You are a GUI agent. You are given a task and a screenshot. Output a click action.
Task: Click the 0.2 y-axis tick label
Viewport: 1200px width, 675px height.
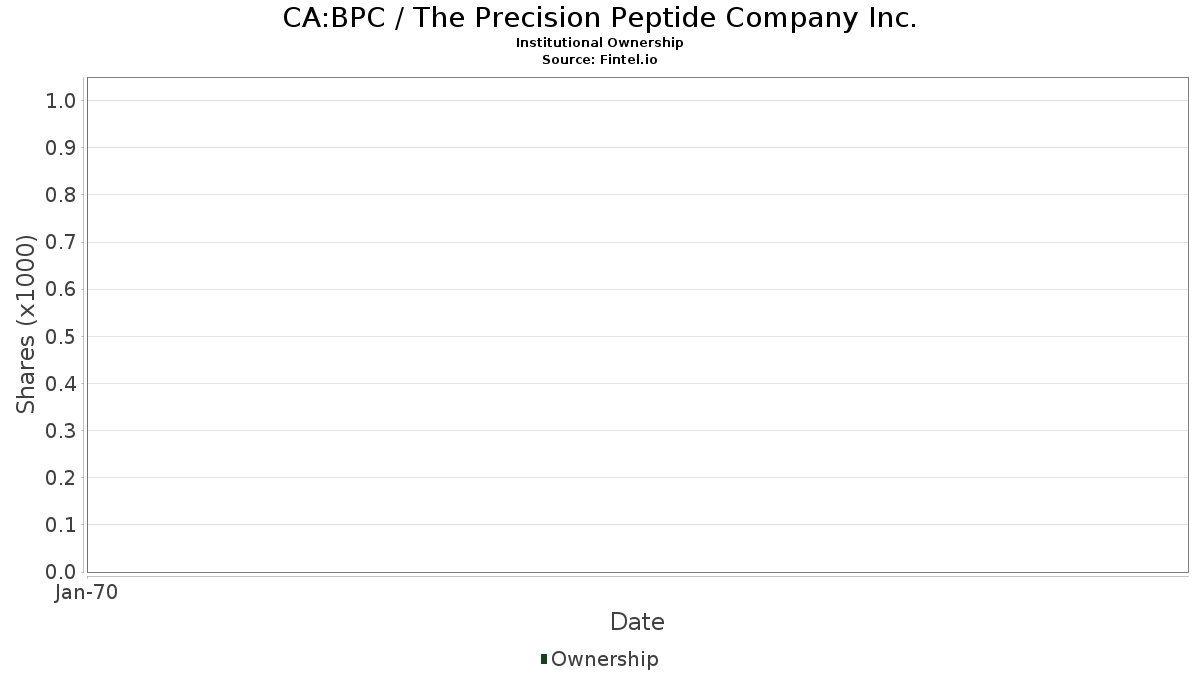tap(61, 478)
